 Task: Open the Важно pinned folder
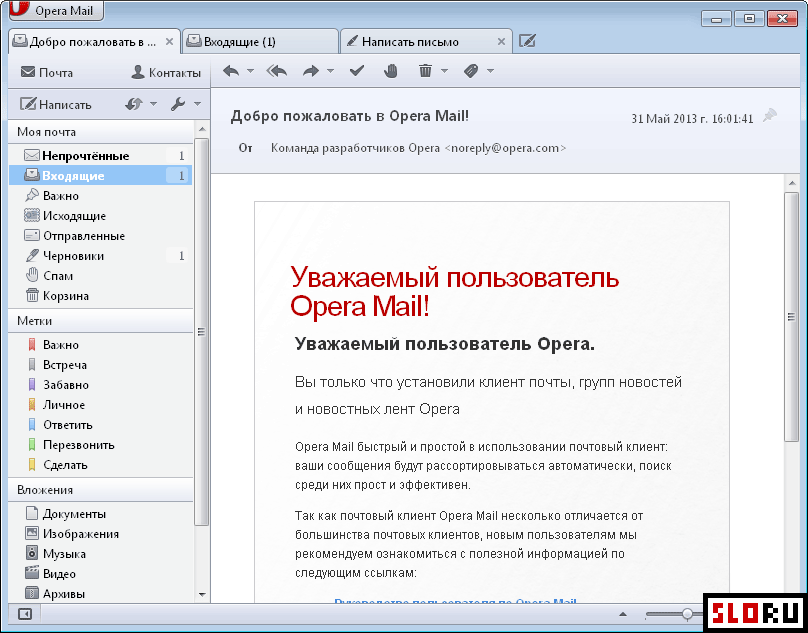100,196
